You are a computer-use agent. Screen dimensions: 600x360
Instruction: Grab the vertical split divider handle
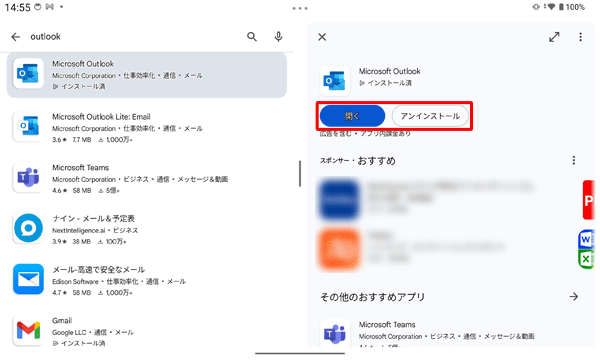tap(300, 174)
